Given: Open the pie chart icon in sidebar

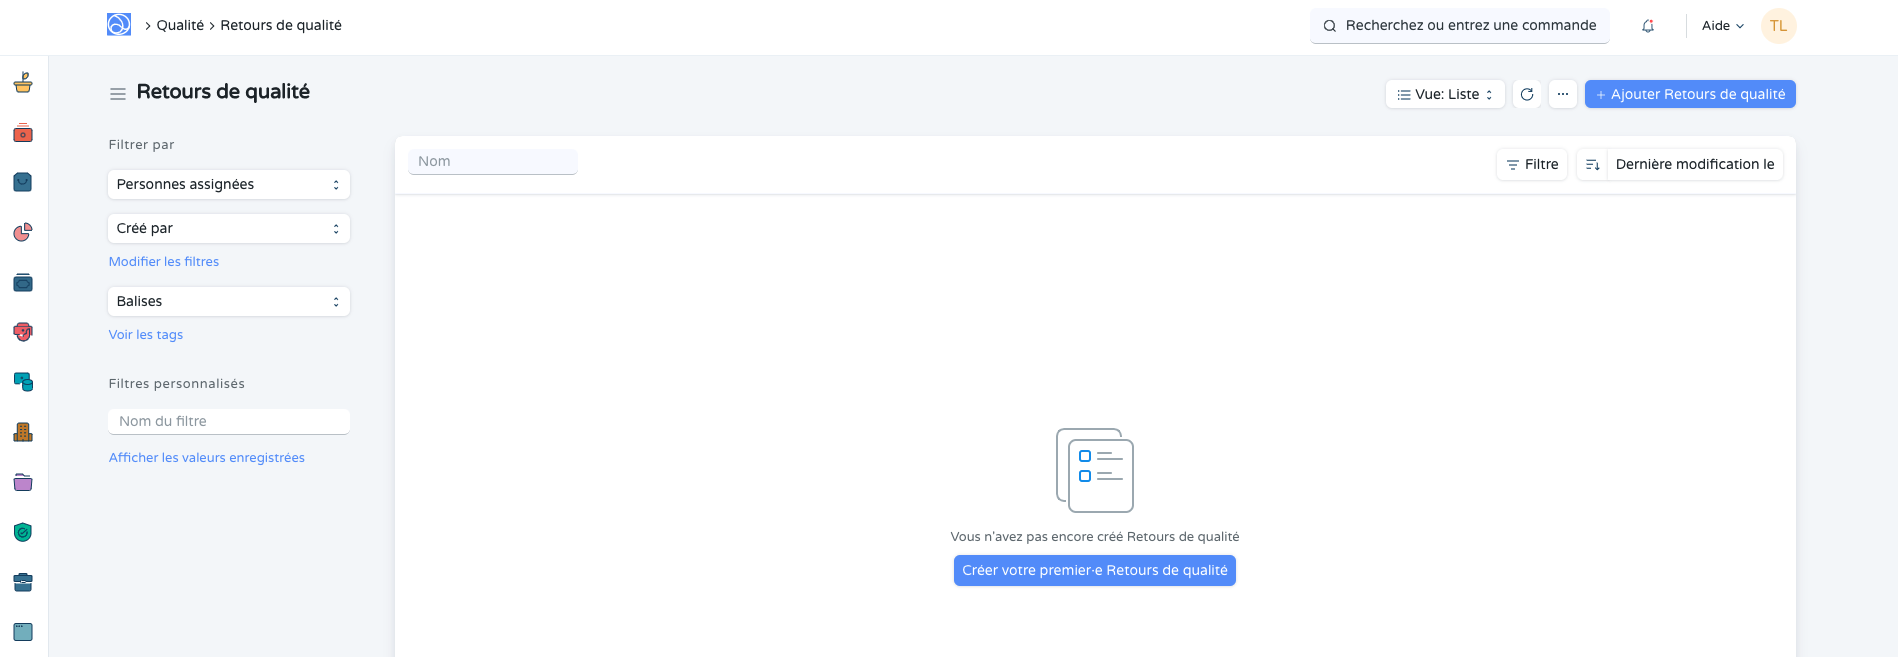Looking at the screenshot, I should [23, 232].
